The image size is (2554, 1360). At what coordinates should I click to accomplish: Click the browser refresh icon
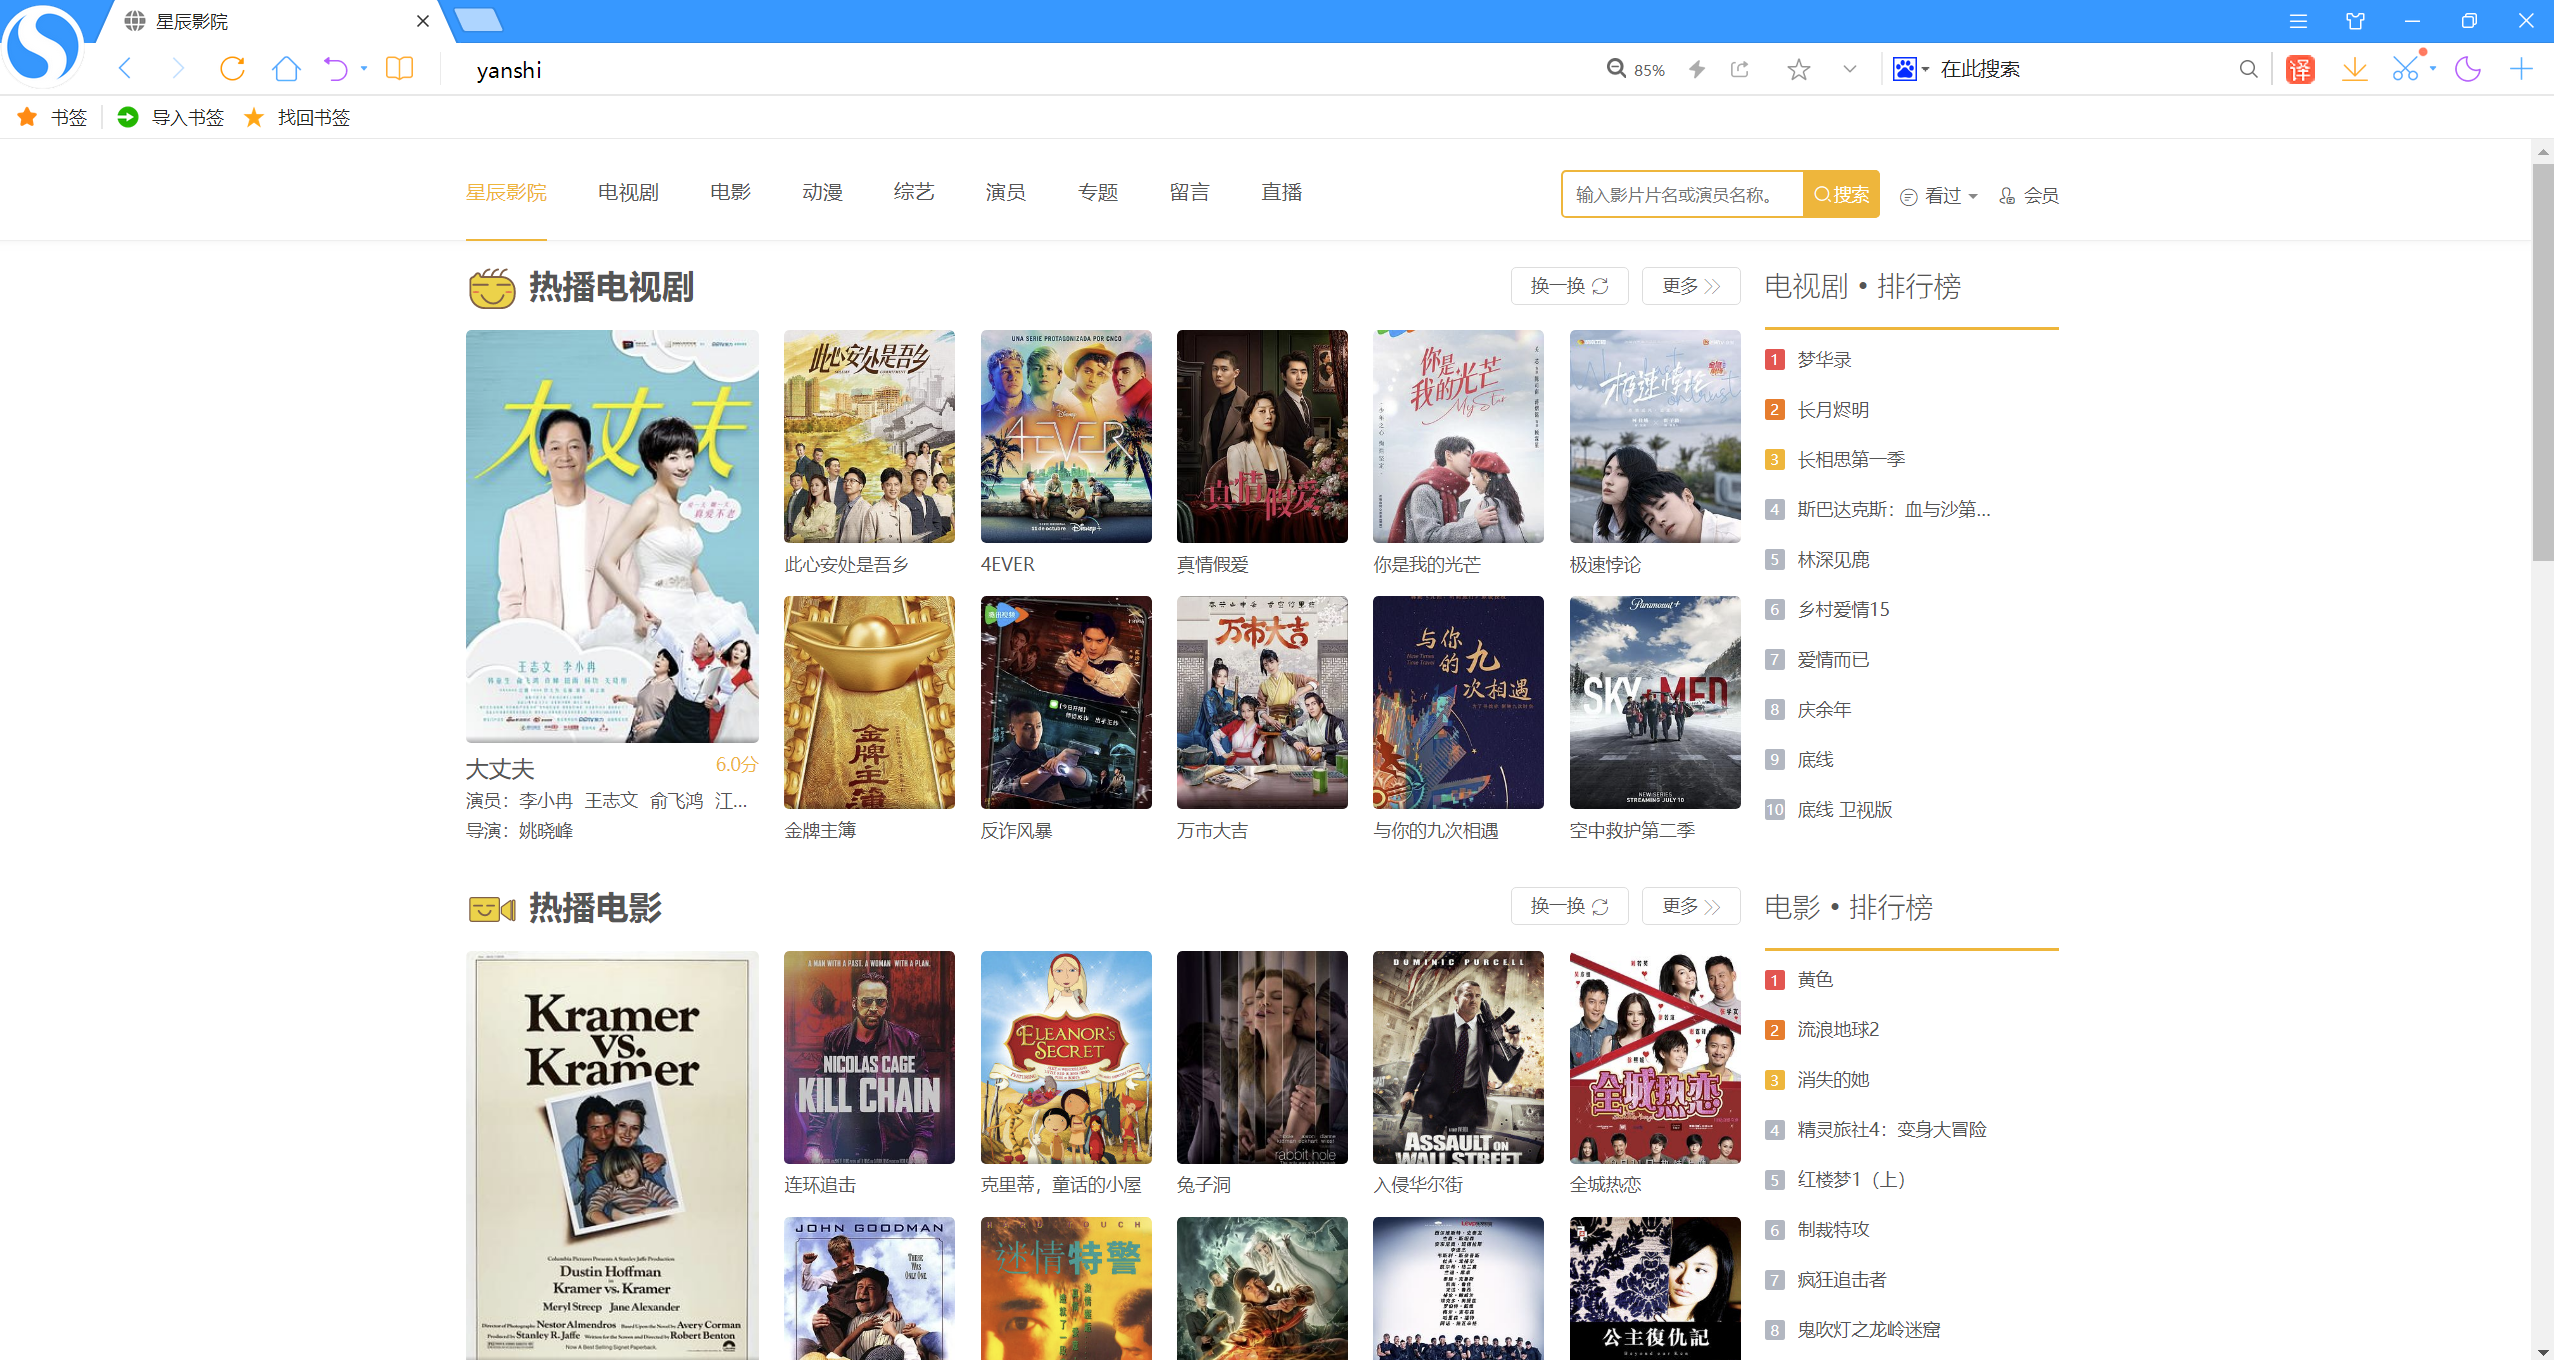point(232,69)
